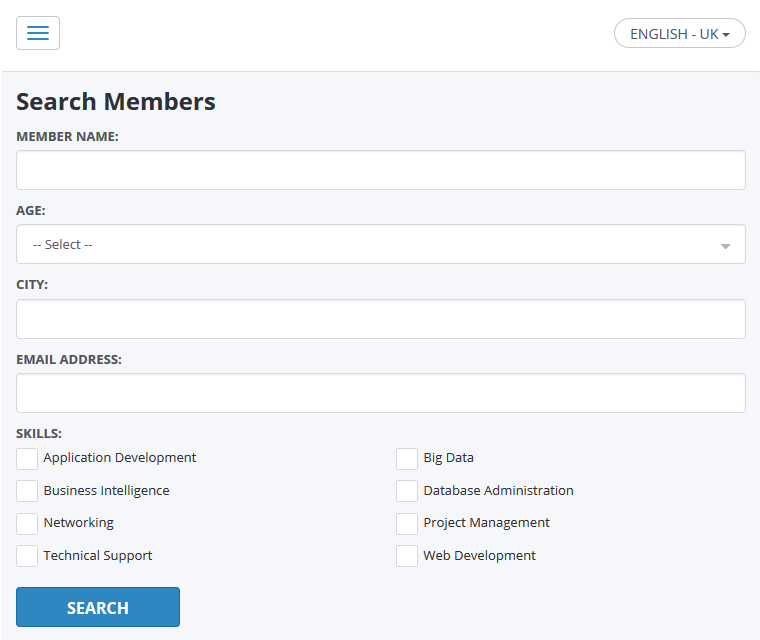Check the Project Management checkbox
The height and width of the screenshot is (640, 760).
[x=407, y=524]
